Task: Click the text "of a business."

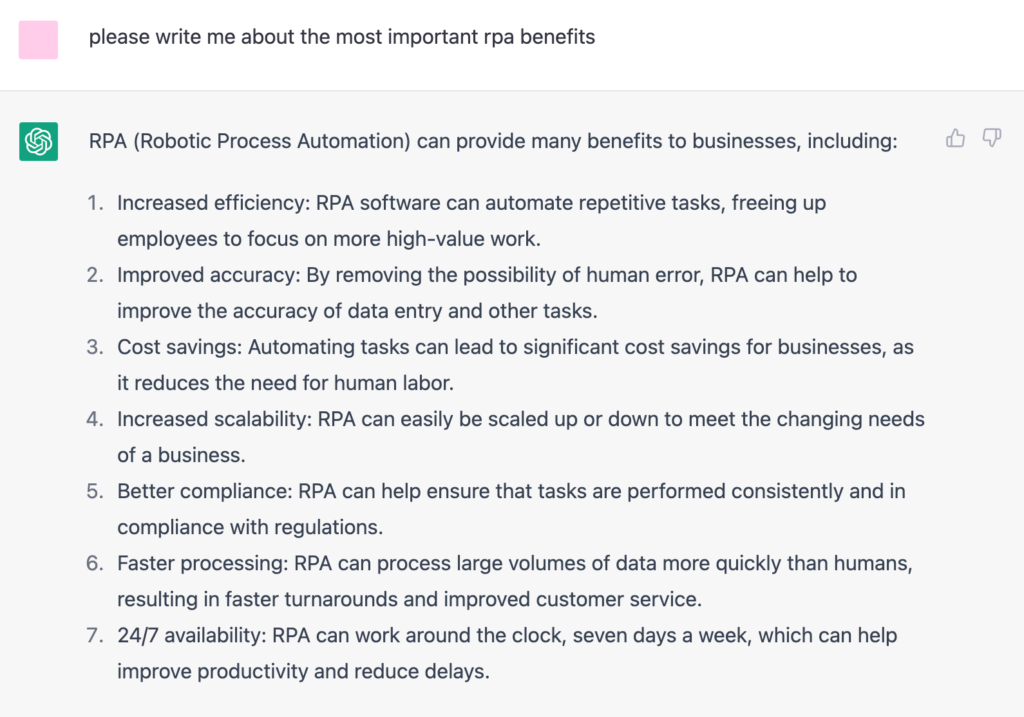Action: 181,455
